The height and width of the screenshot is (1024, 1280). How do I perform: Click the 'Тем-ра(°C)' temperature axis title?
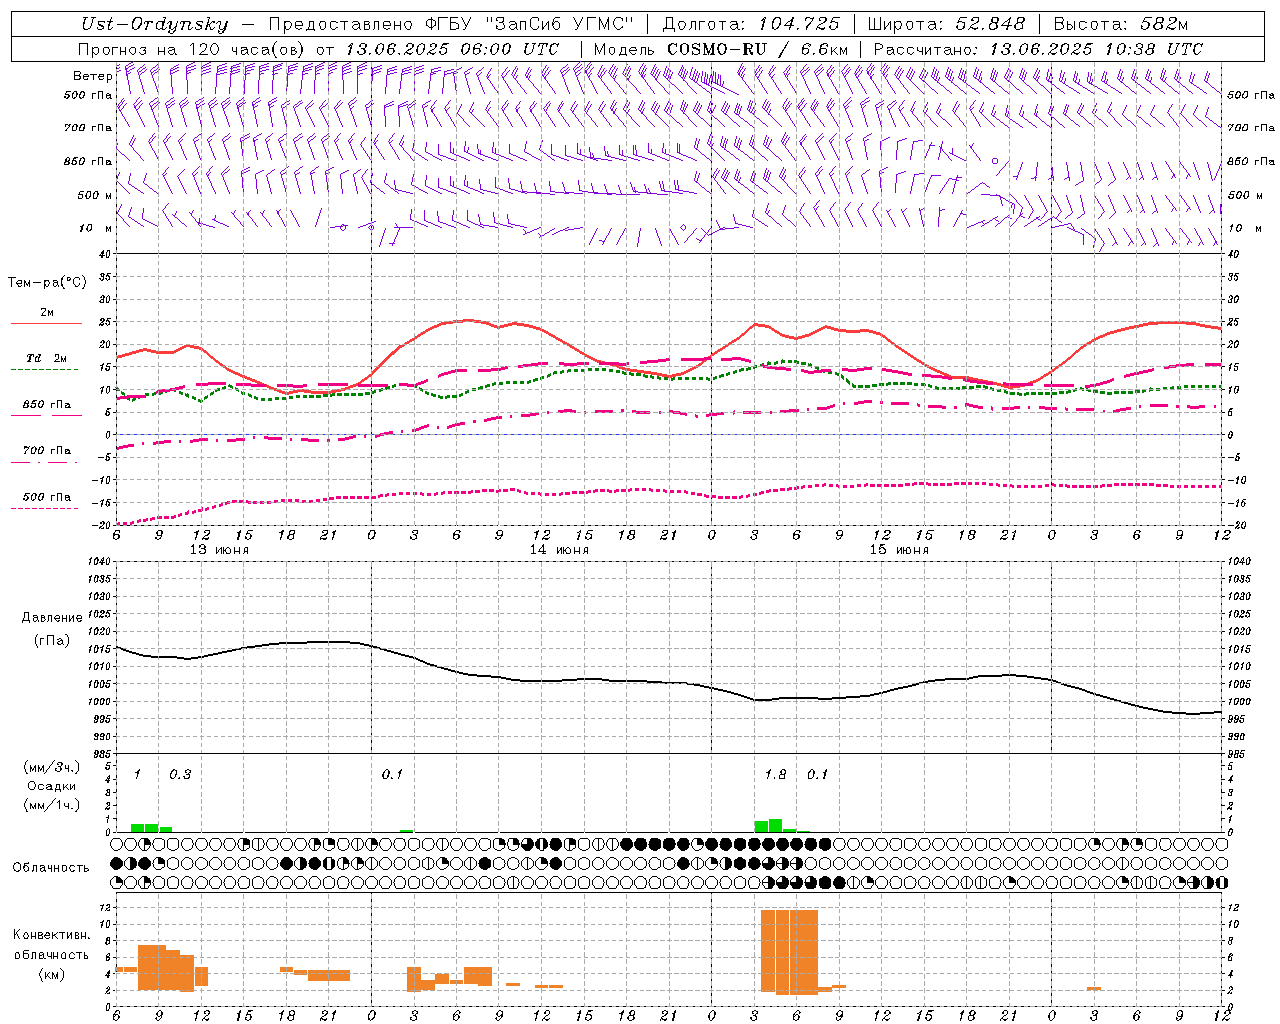coord(47,283)
